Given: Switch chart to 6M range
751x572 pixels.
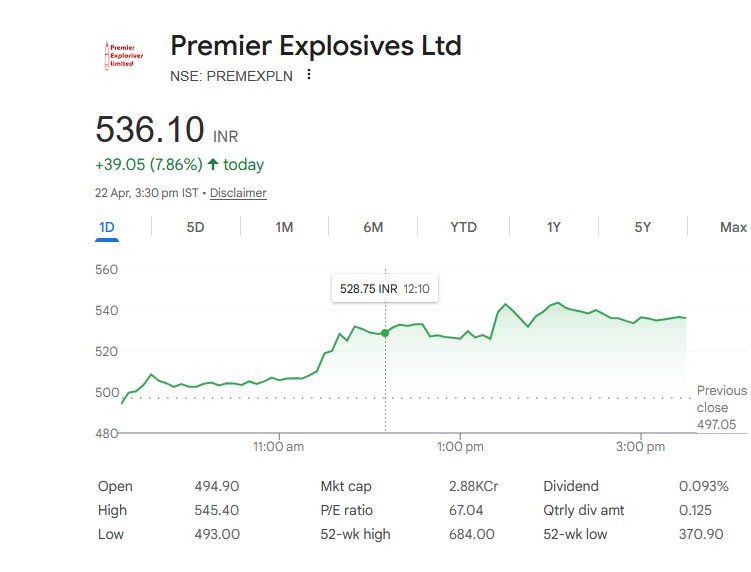Looking at the screenshot, I should pos(373,227).
